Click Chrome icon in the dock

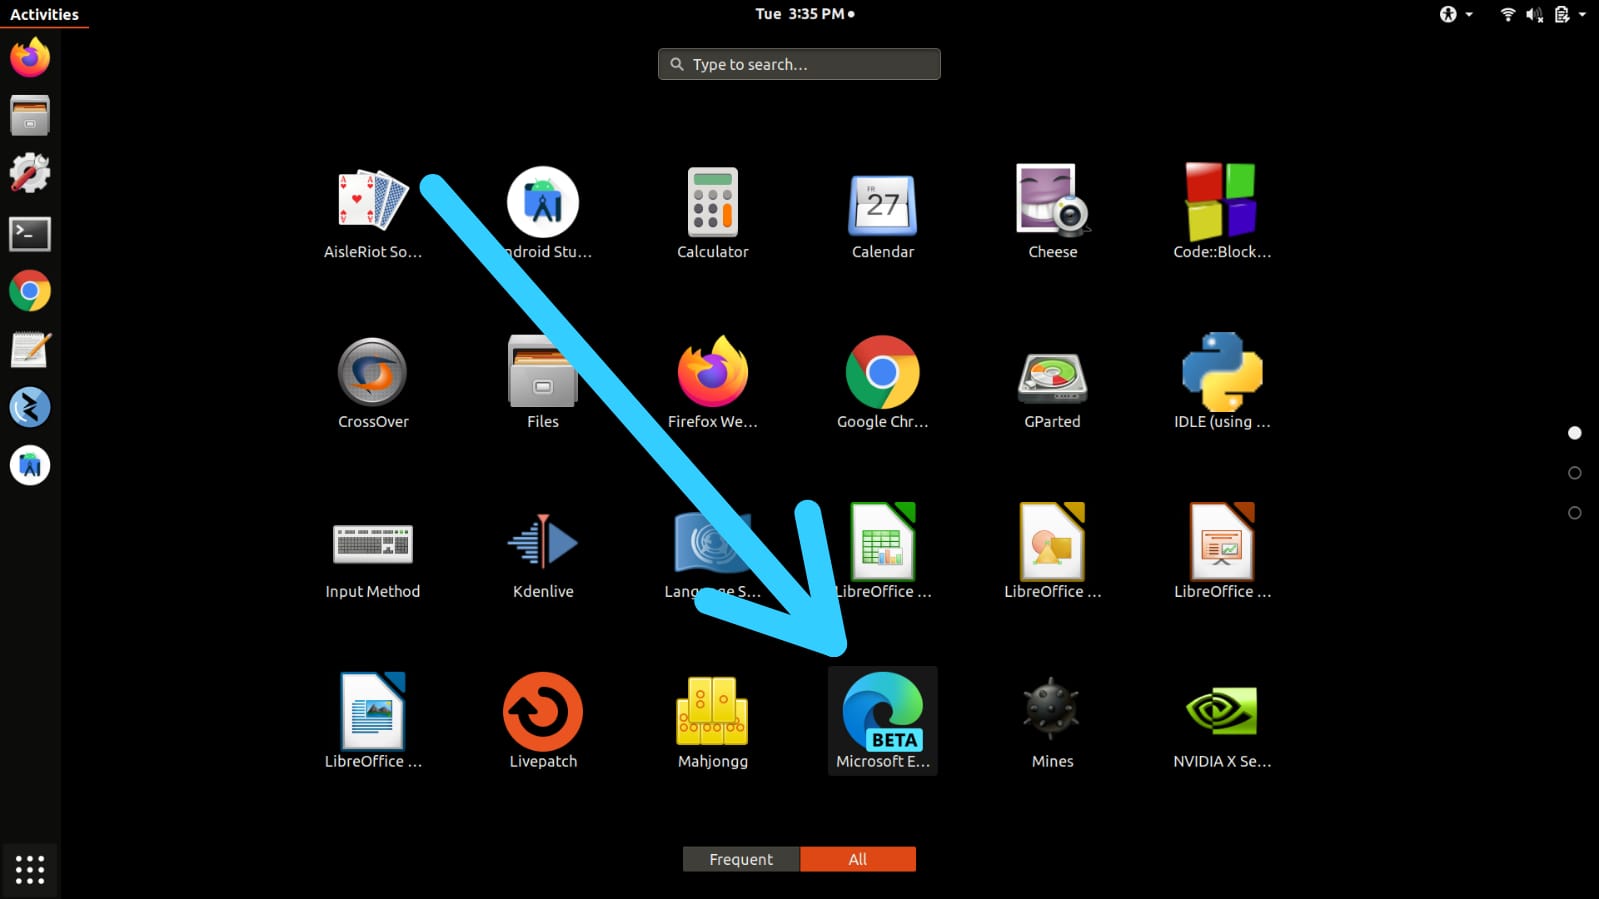(30, 291)
